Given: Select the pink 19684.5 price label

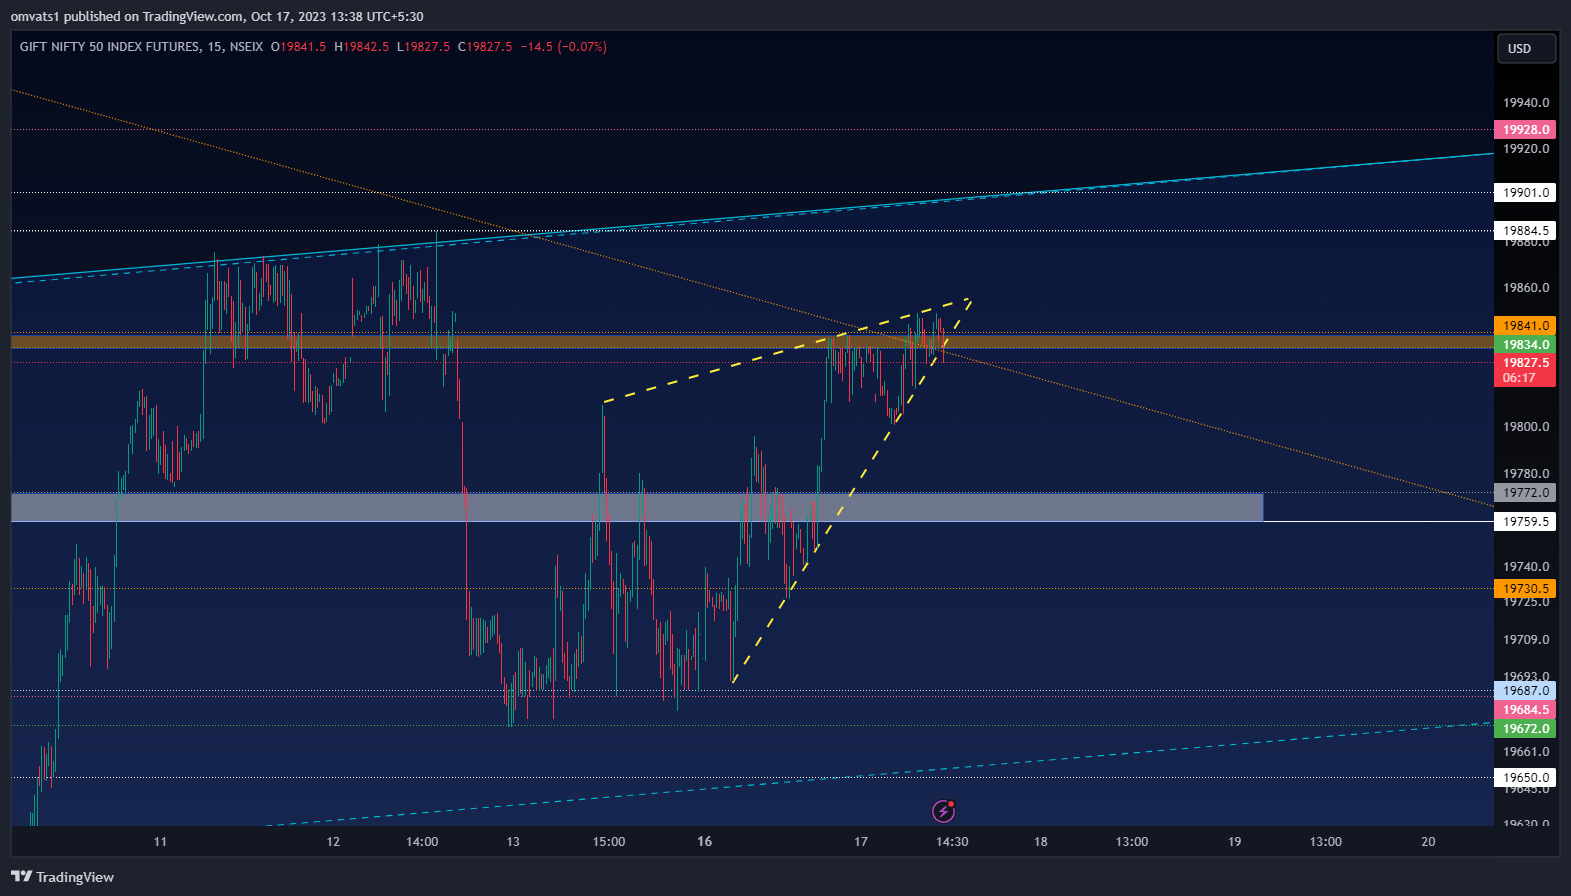Looking at the screenshot, I should [x=1525, y=710].
